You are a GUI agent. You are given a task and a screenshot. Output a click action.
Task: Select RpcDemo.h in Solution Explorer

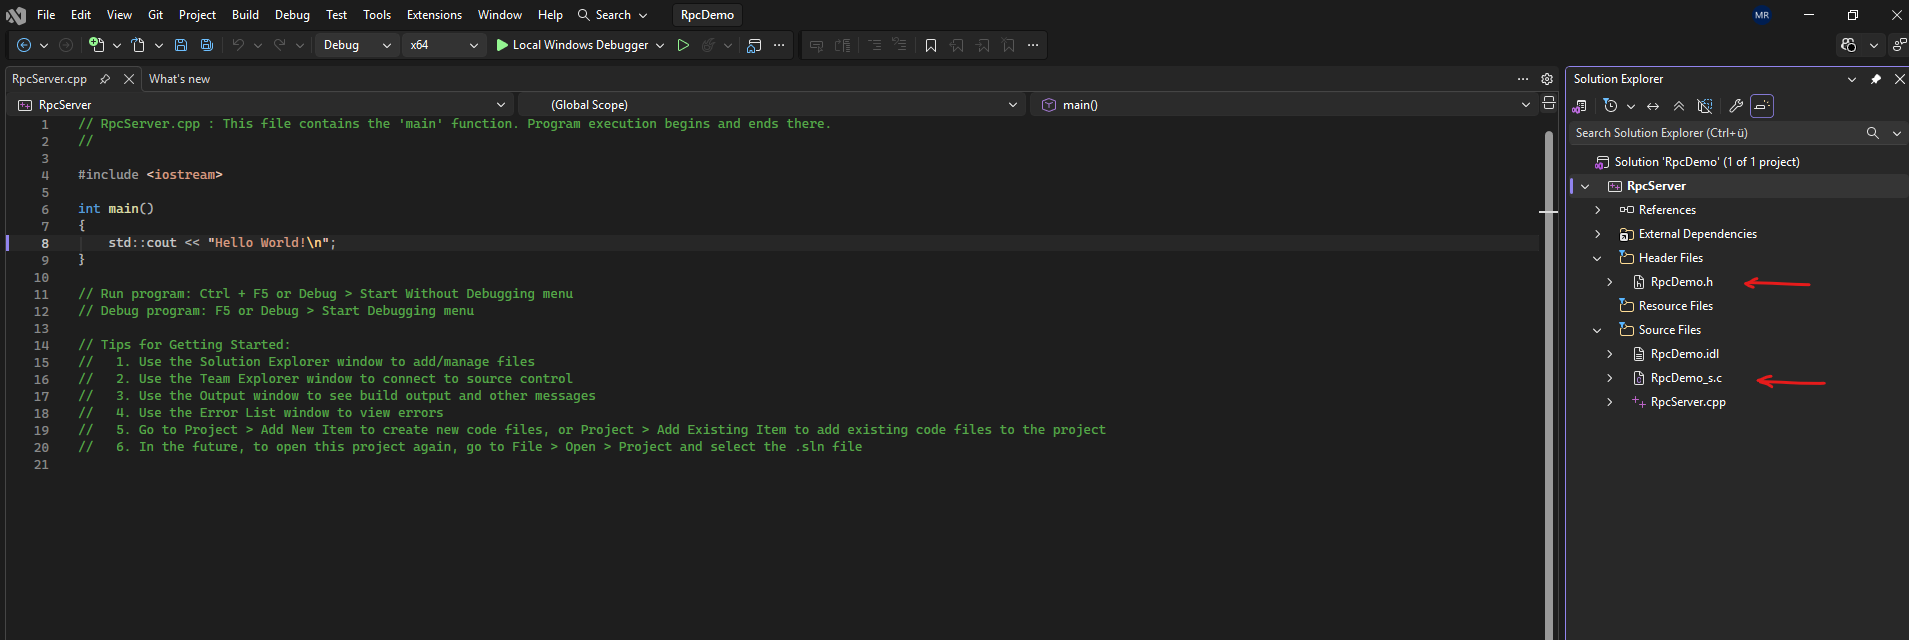1681,282
